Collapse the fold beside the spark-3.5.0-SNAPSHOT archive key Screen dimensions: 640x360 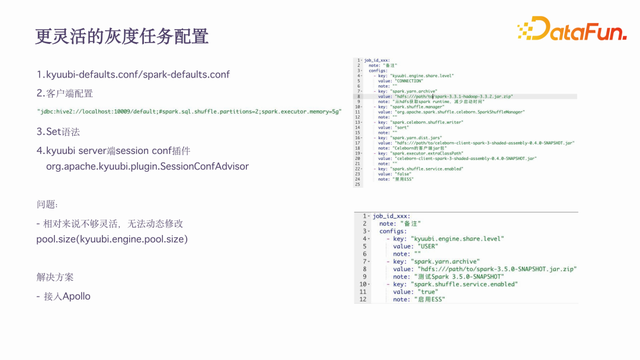369,262
